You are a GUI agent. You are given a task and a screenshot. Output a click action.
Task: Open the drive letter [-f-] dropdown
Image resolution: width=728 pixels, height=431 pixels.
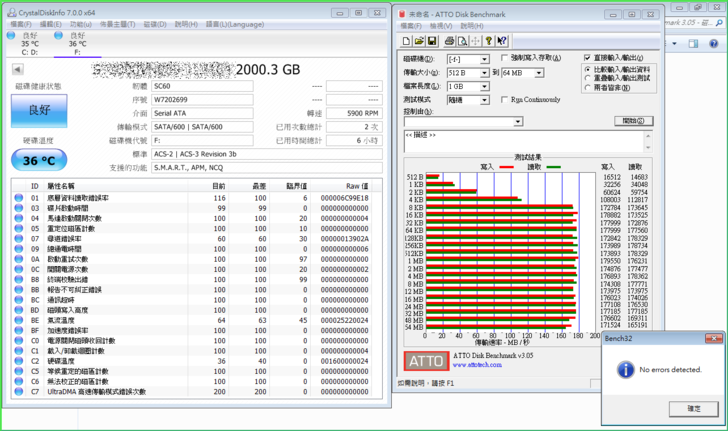pyautogui.click(x=483, y=59)
